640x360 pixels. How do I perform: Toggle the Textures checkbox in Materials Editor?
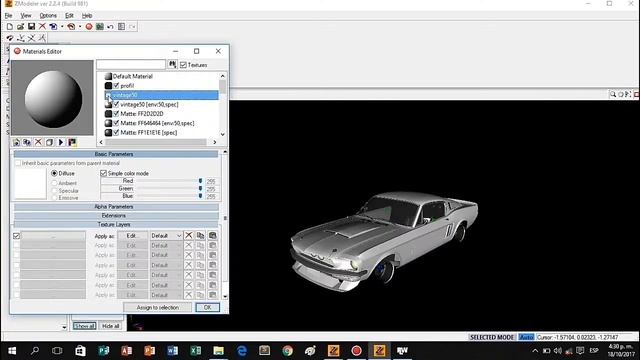tap(183, 65)
